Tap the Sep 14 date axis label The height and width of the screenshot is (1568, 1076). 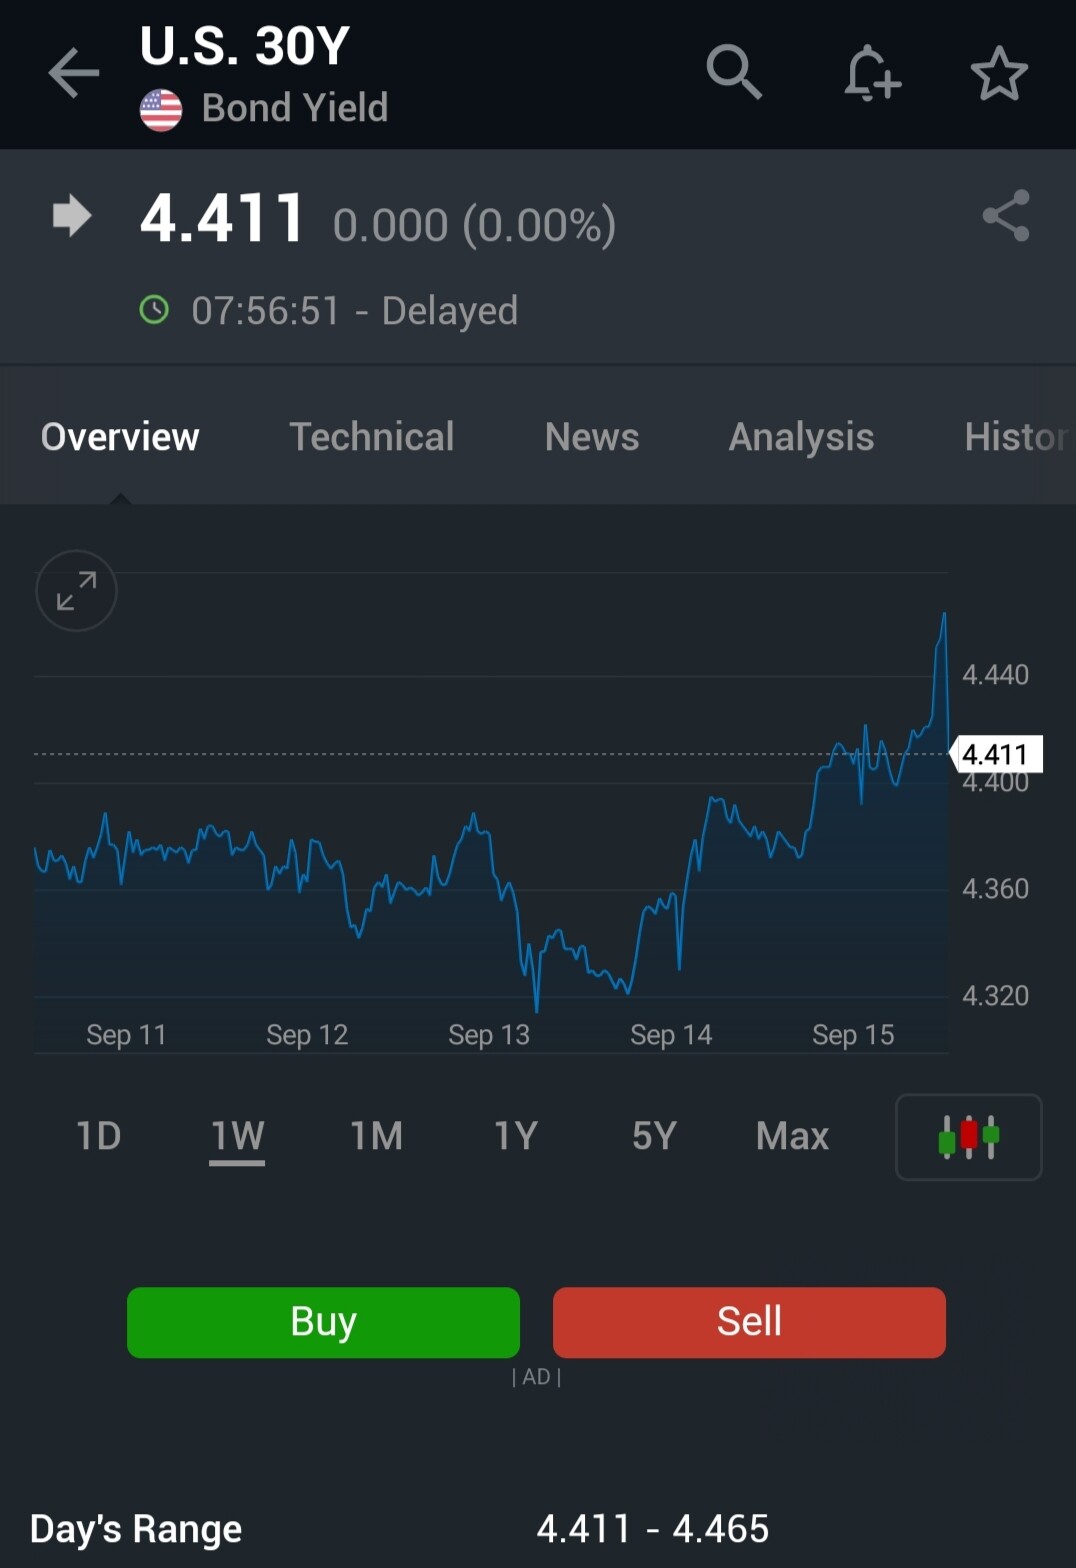pos(671,1034)
